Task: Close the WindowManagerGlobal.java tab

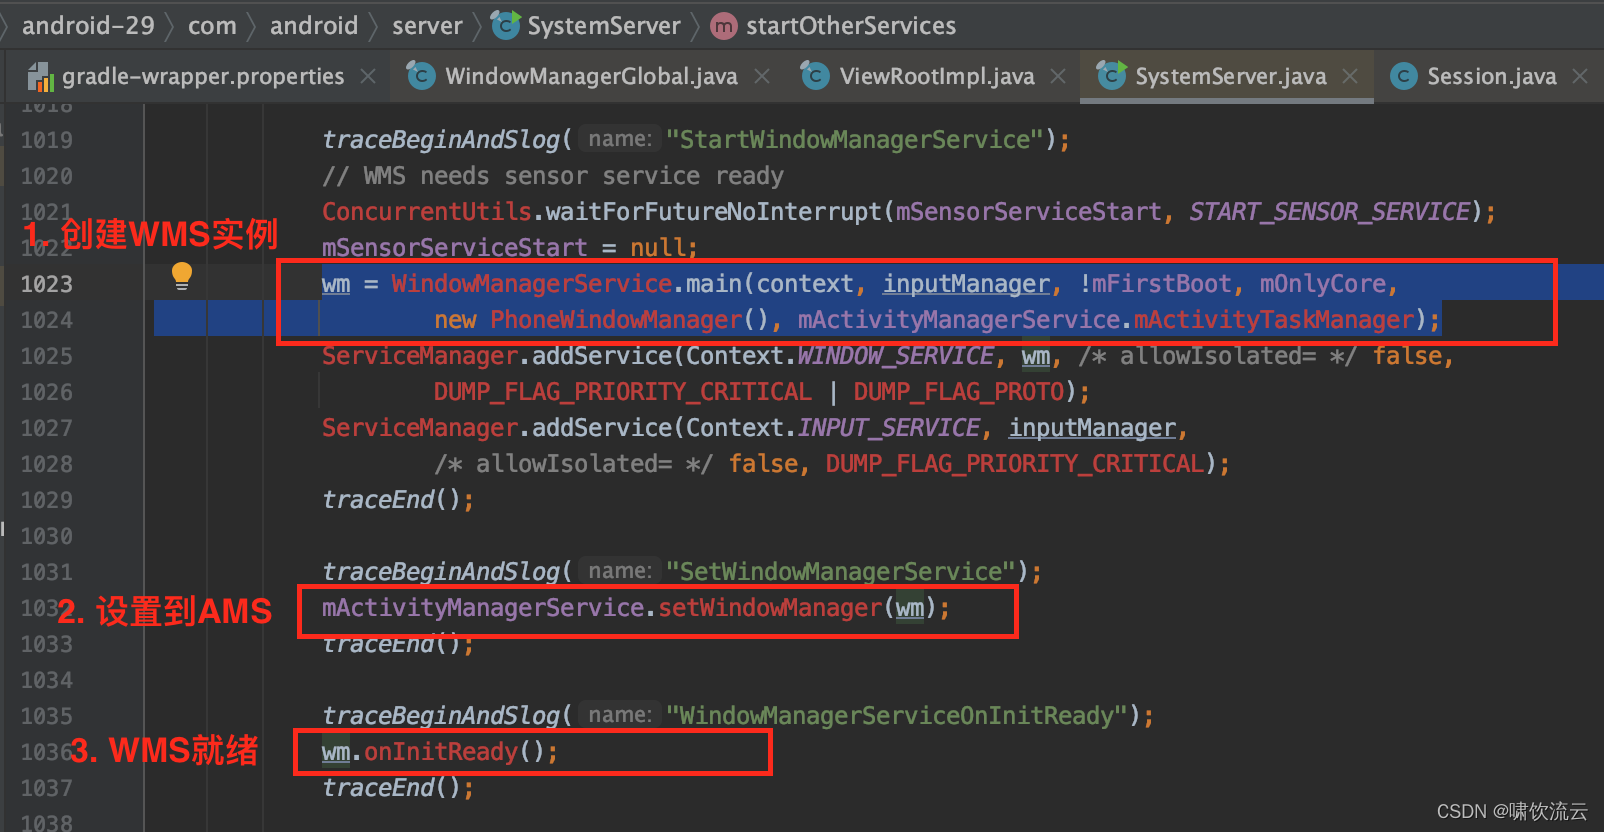Action: tap(762, 76)
